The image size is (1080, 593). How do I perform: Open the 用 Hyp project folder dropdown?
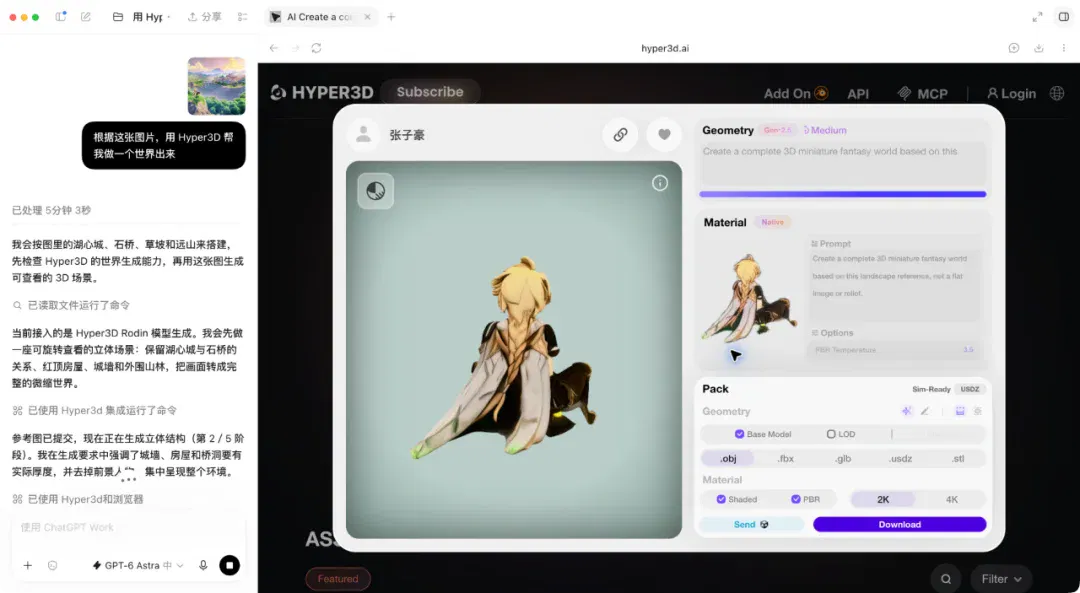[141, 17]
